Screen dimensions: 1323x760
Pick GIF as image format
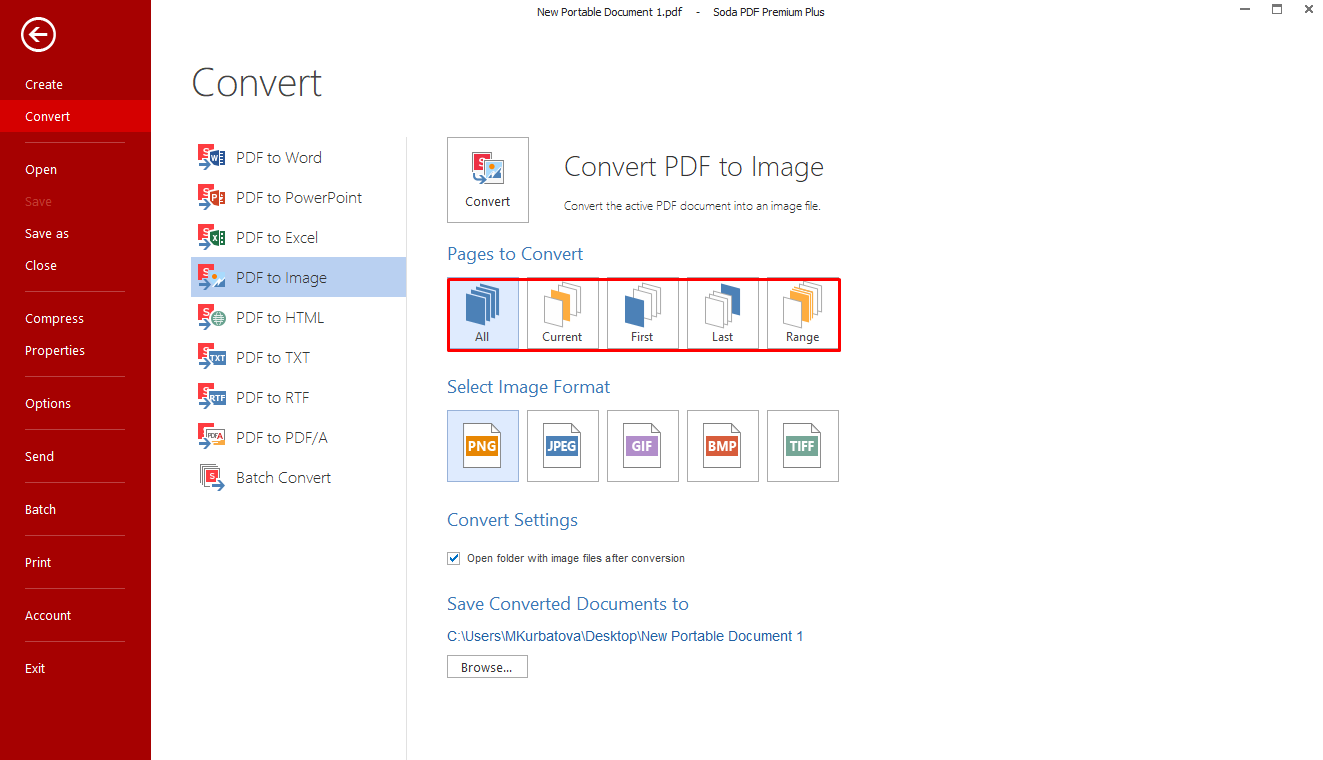click(x=642, y=446)
